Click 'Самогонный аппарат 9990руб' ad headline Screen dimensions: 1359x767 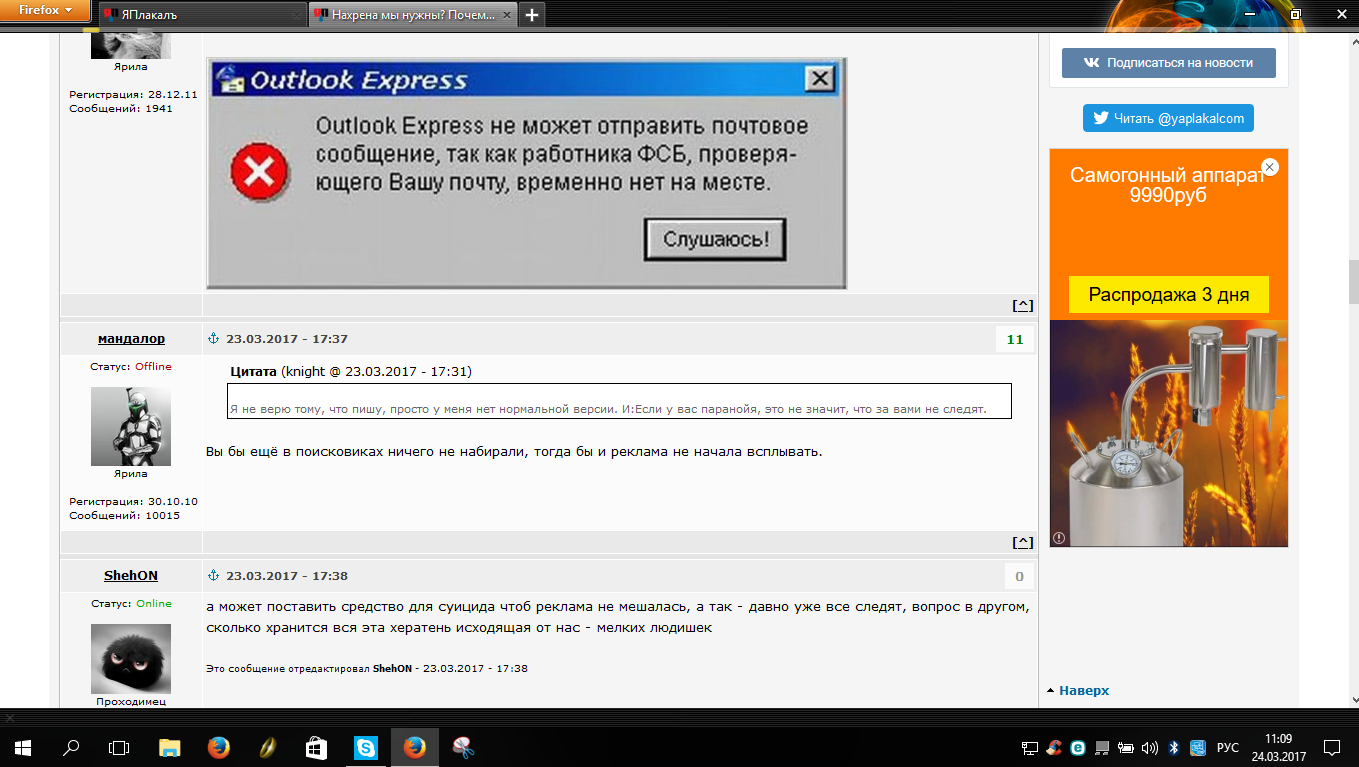tap(1168, 185)
